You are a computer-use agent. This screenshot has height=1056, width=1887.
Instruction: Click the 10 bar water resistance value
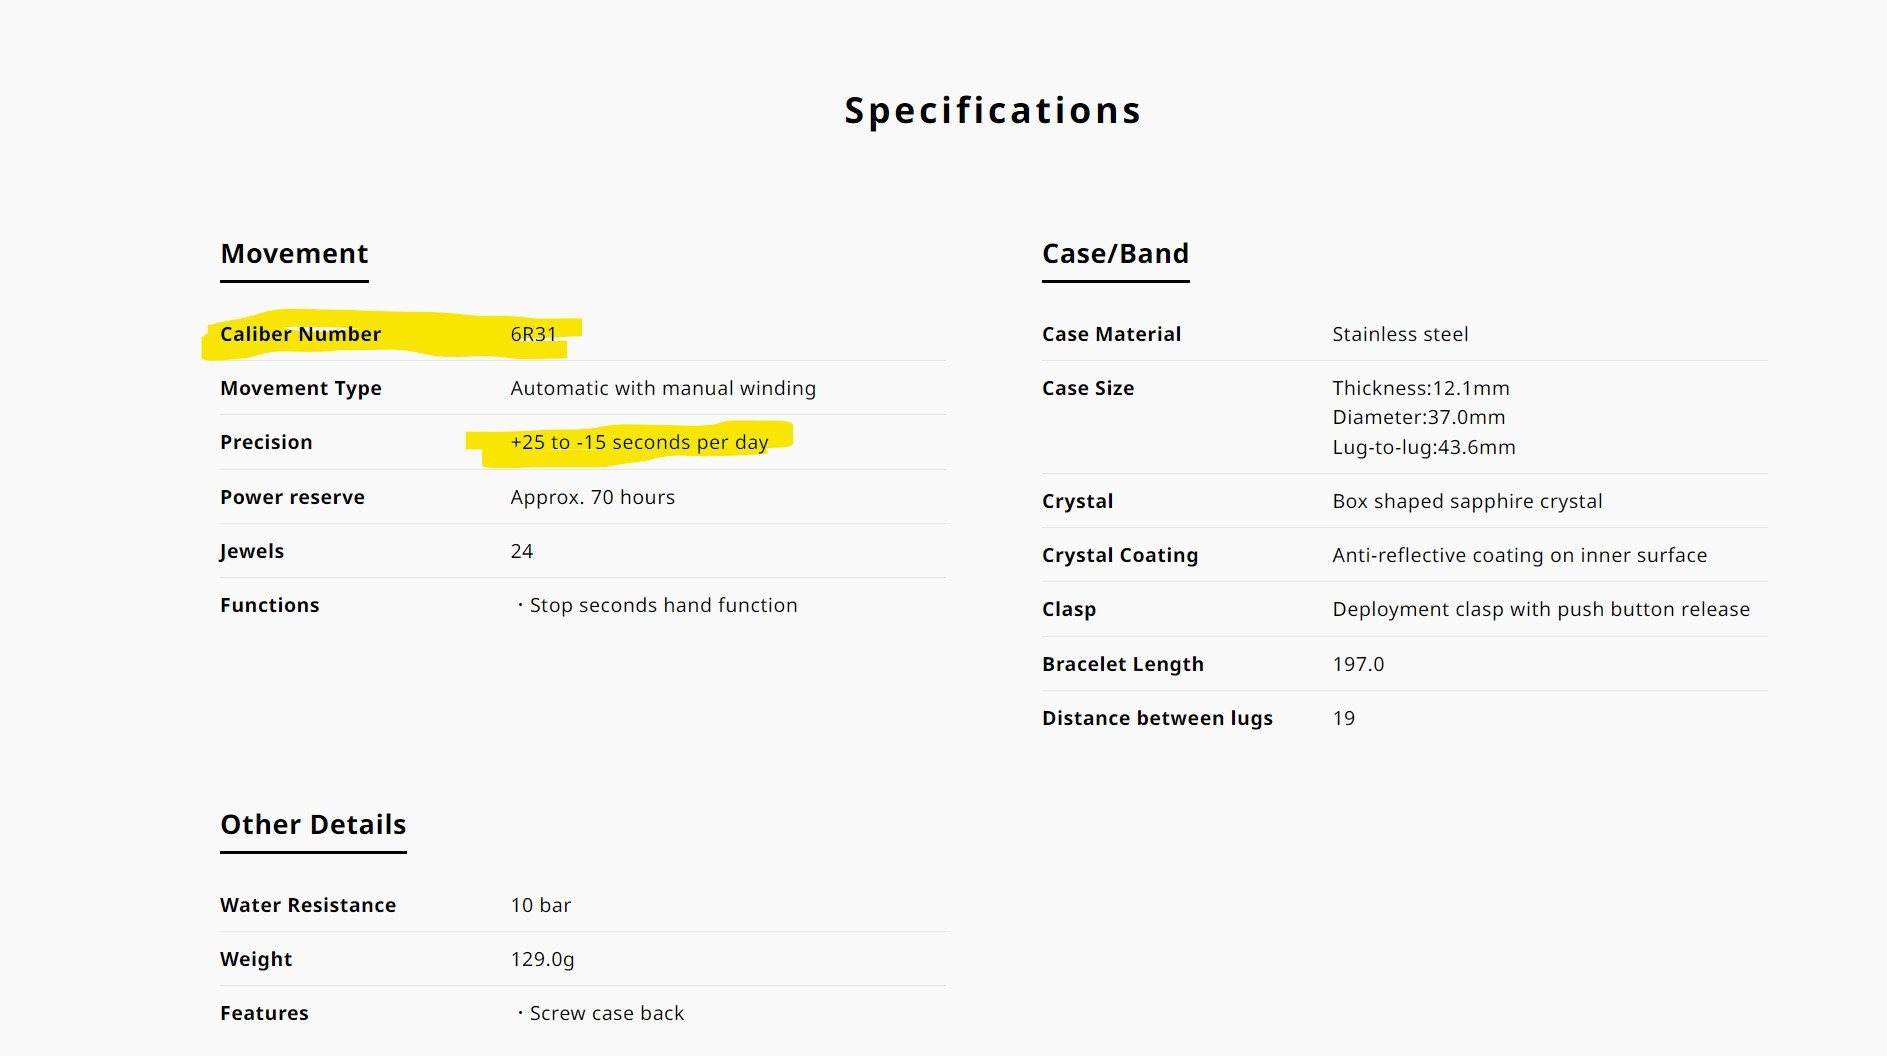540,905
